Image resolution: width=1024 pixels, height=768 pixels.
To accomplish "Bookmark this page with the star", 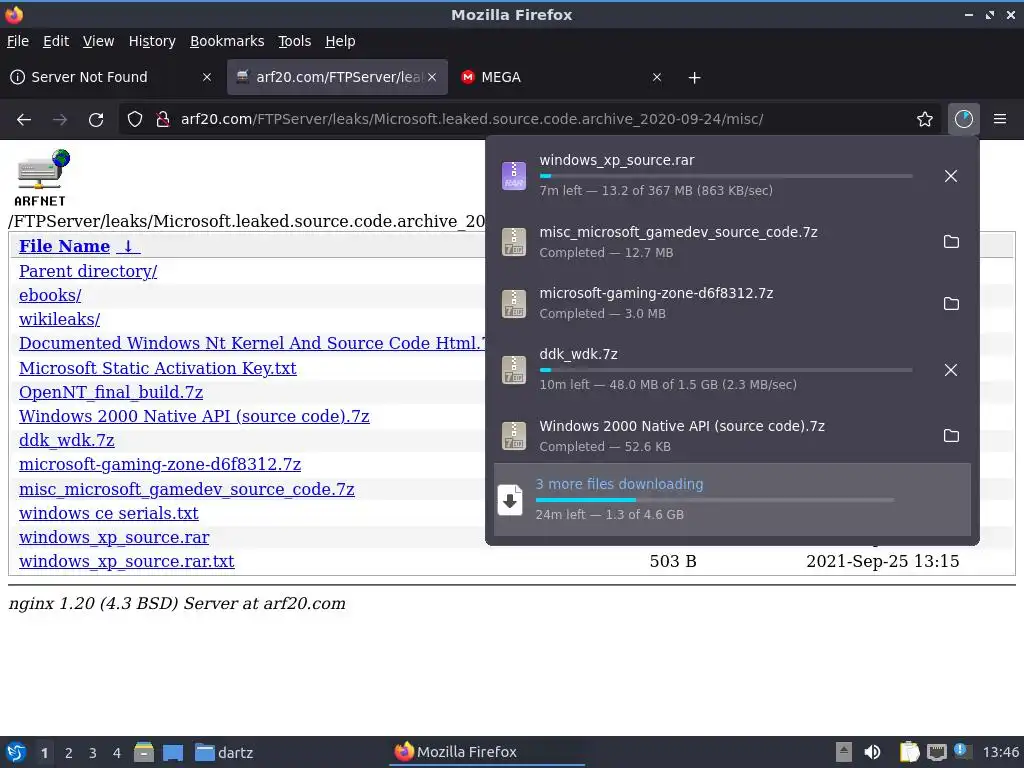I will (x=925, y=120).
